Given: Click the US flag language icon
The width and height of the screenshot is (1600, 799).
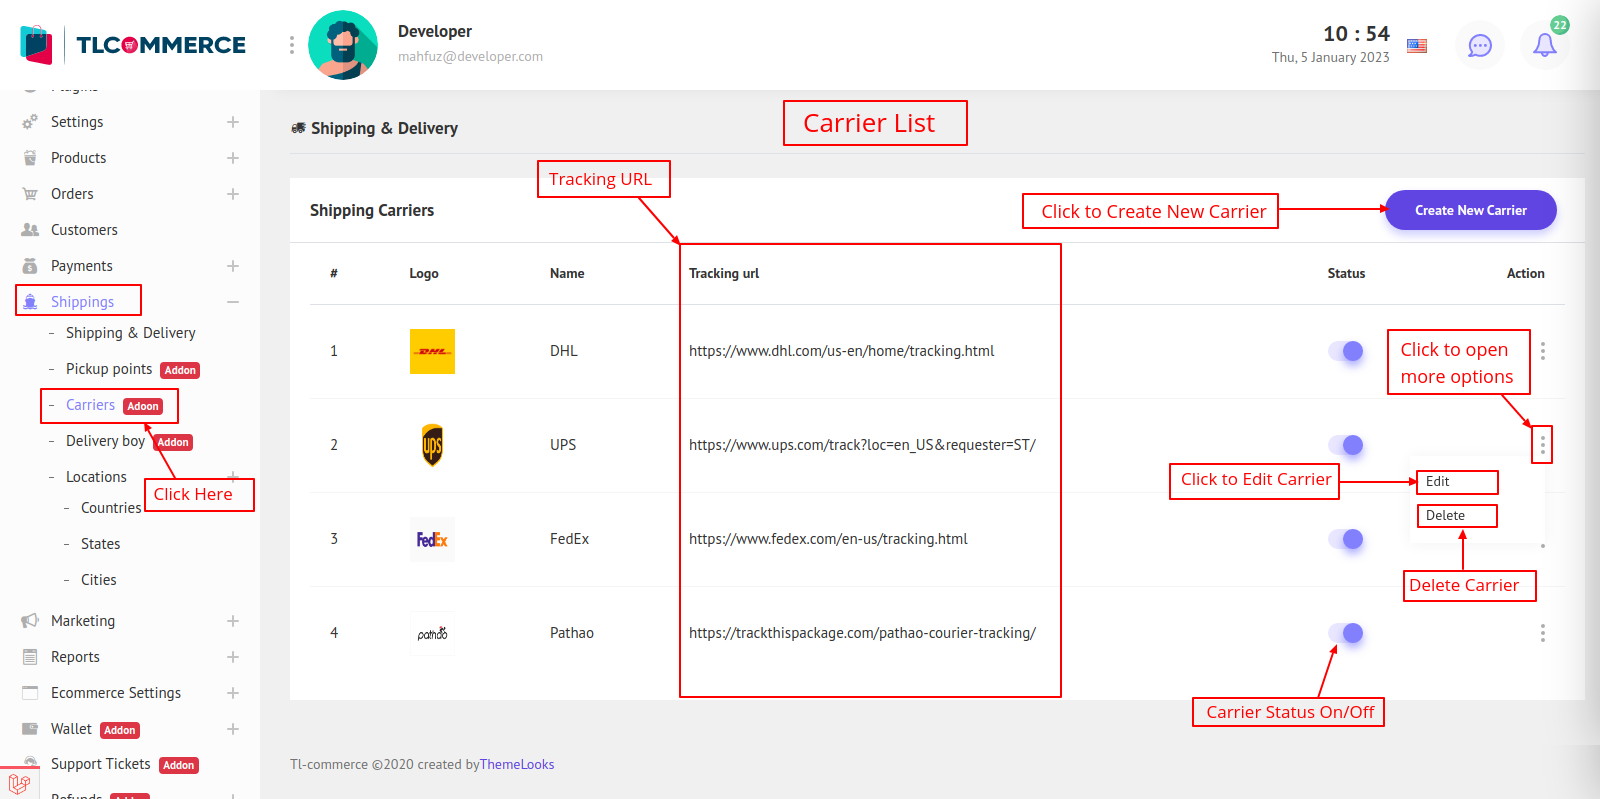Looking at the screenshot, I should (1417, 45).
